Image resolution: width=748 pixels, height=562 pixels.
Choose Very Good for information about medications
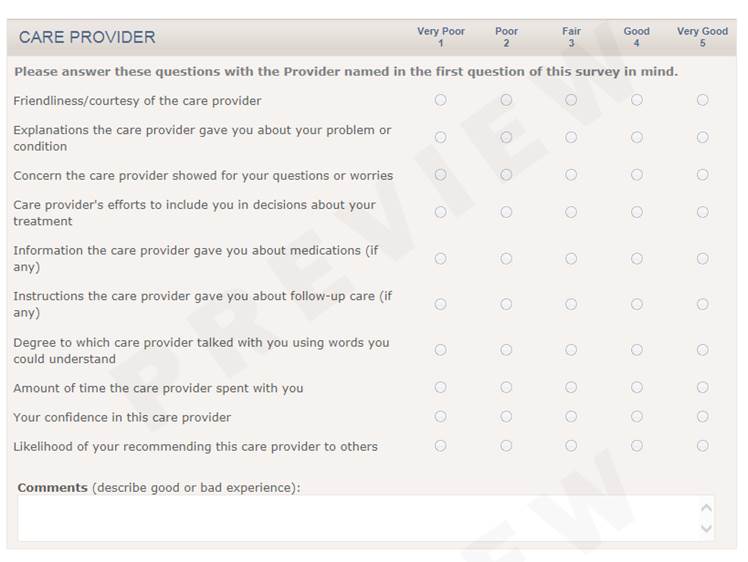click(702, 258)
